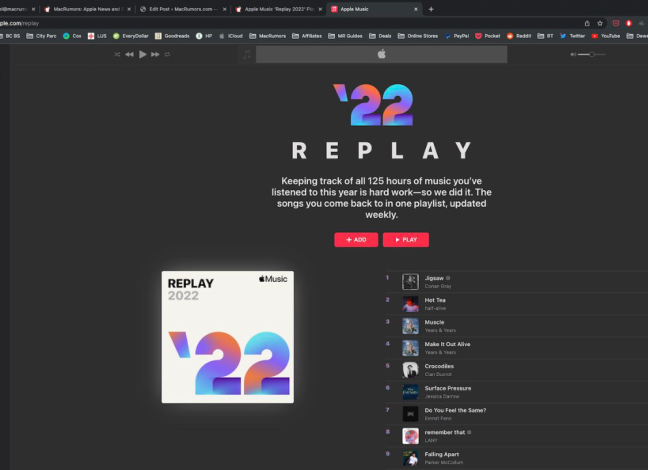Click the previous track button
This screenshot has height=470, width=648.
click(129, 55)
